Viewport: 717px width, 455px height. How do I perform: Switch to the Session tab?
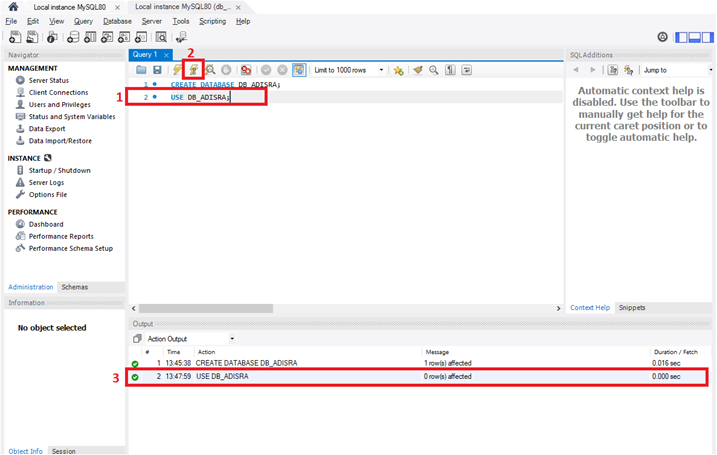pos(64,451)
